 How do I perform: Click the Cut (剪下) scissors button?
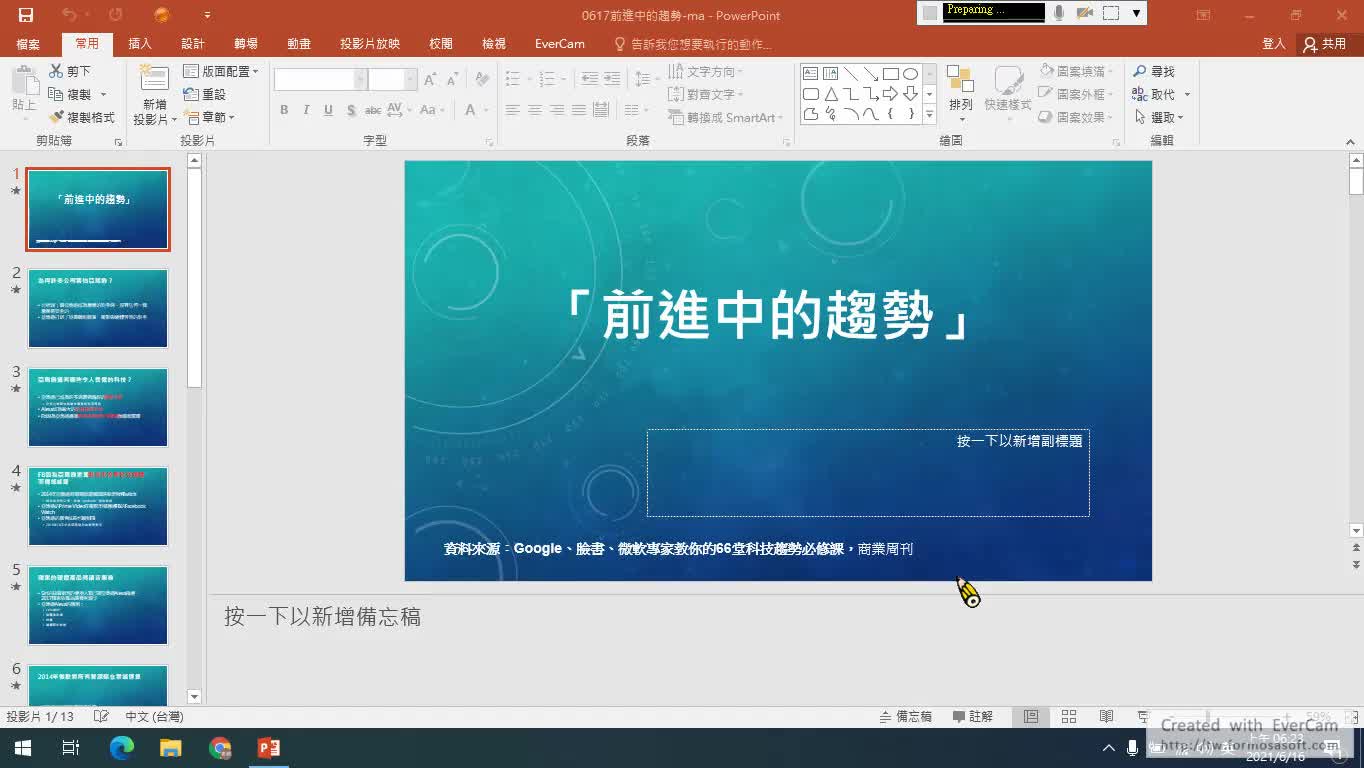coord(70,71)
